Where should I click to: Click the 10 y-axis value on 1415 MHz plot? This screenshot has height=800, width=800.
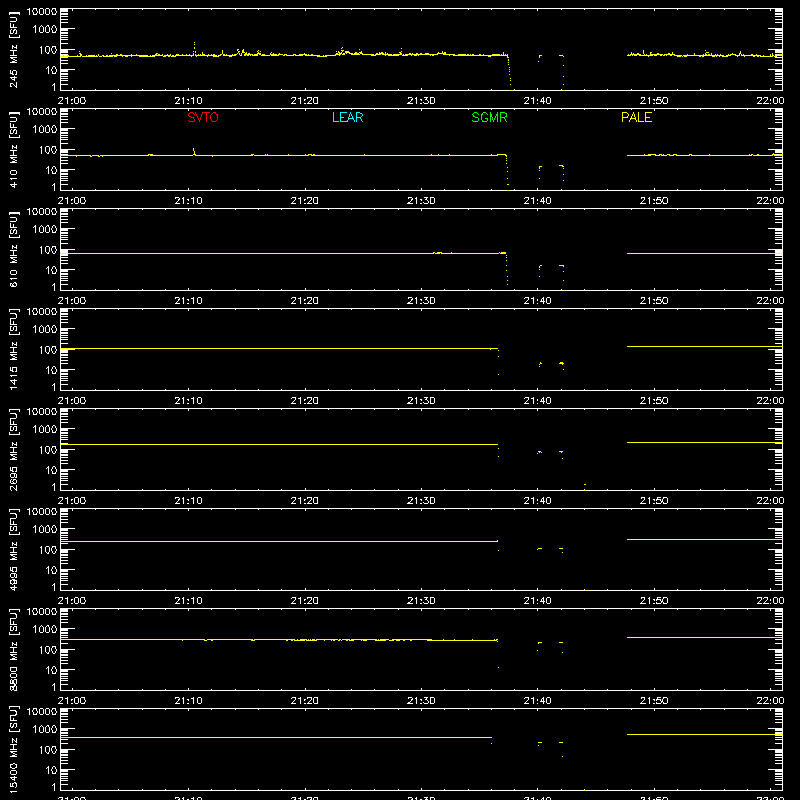pos(51,370)
